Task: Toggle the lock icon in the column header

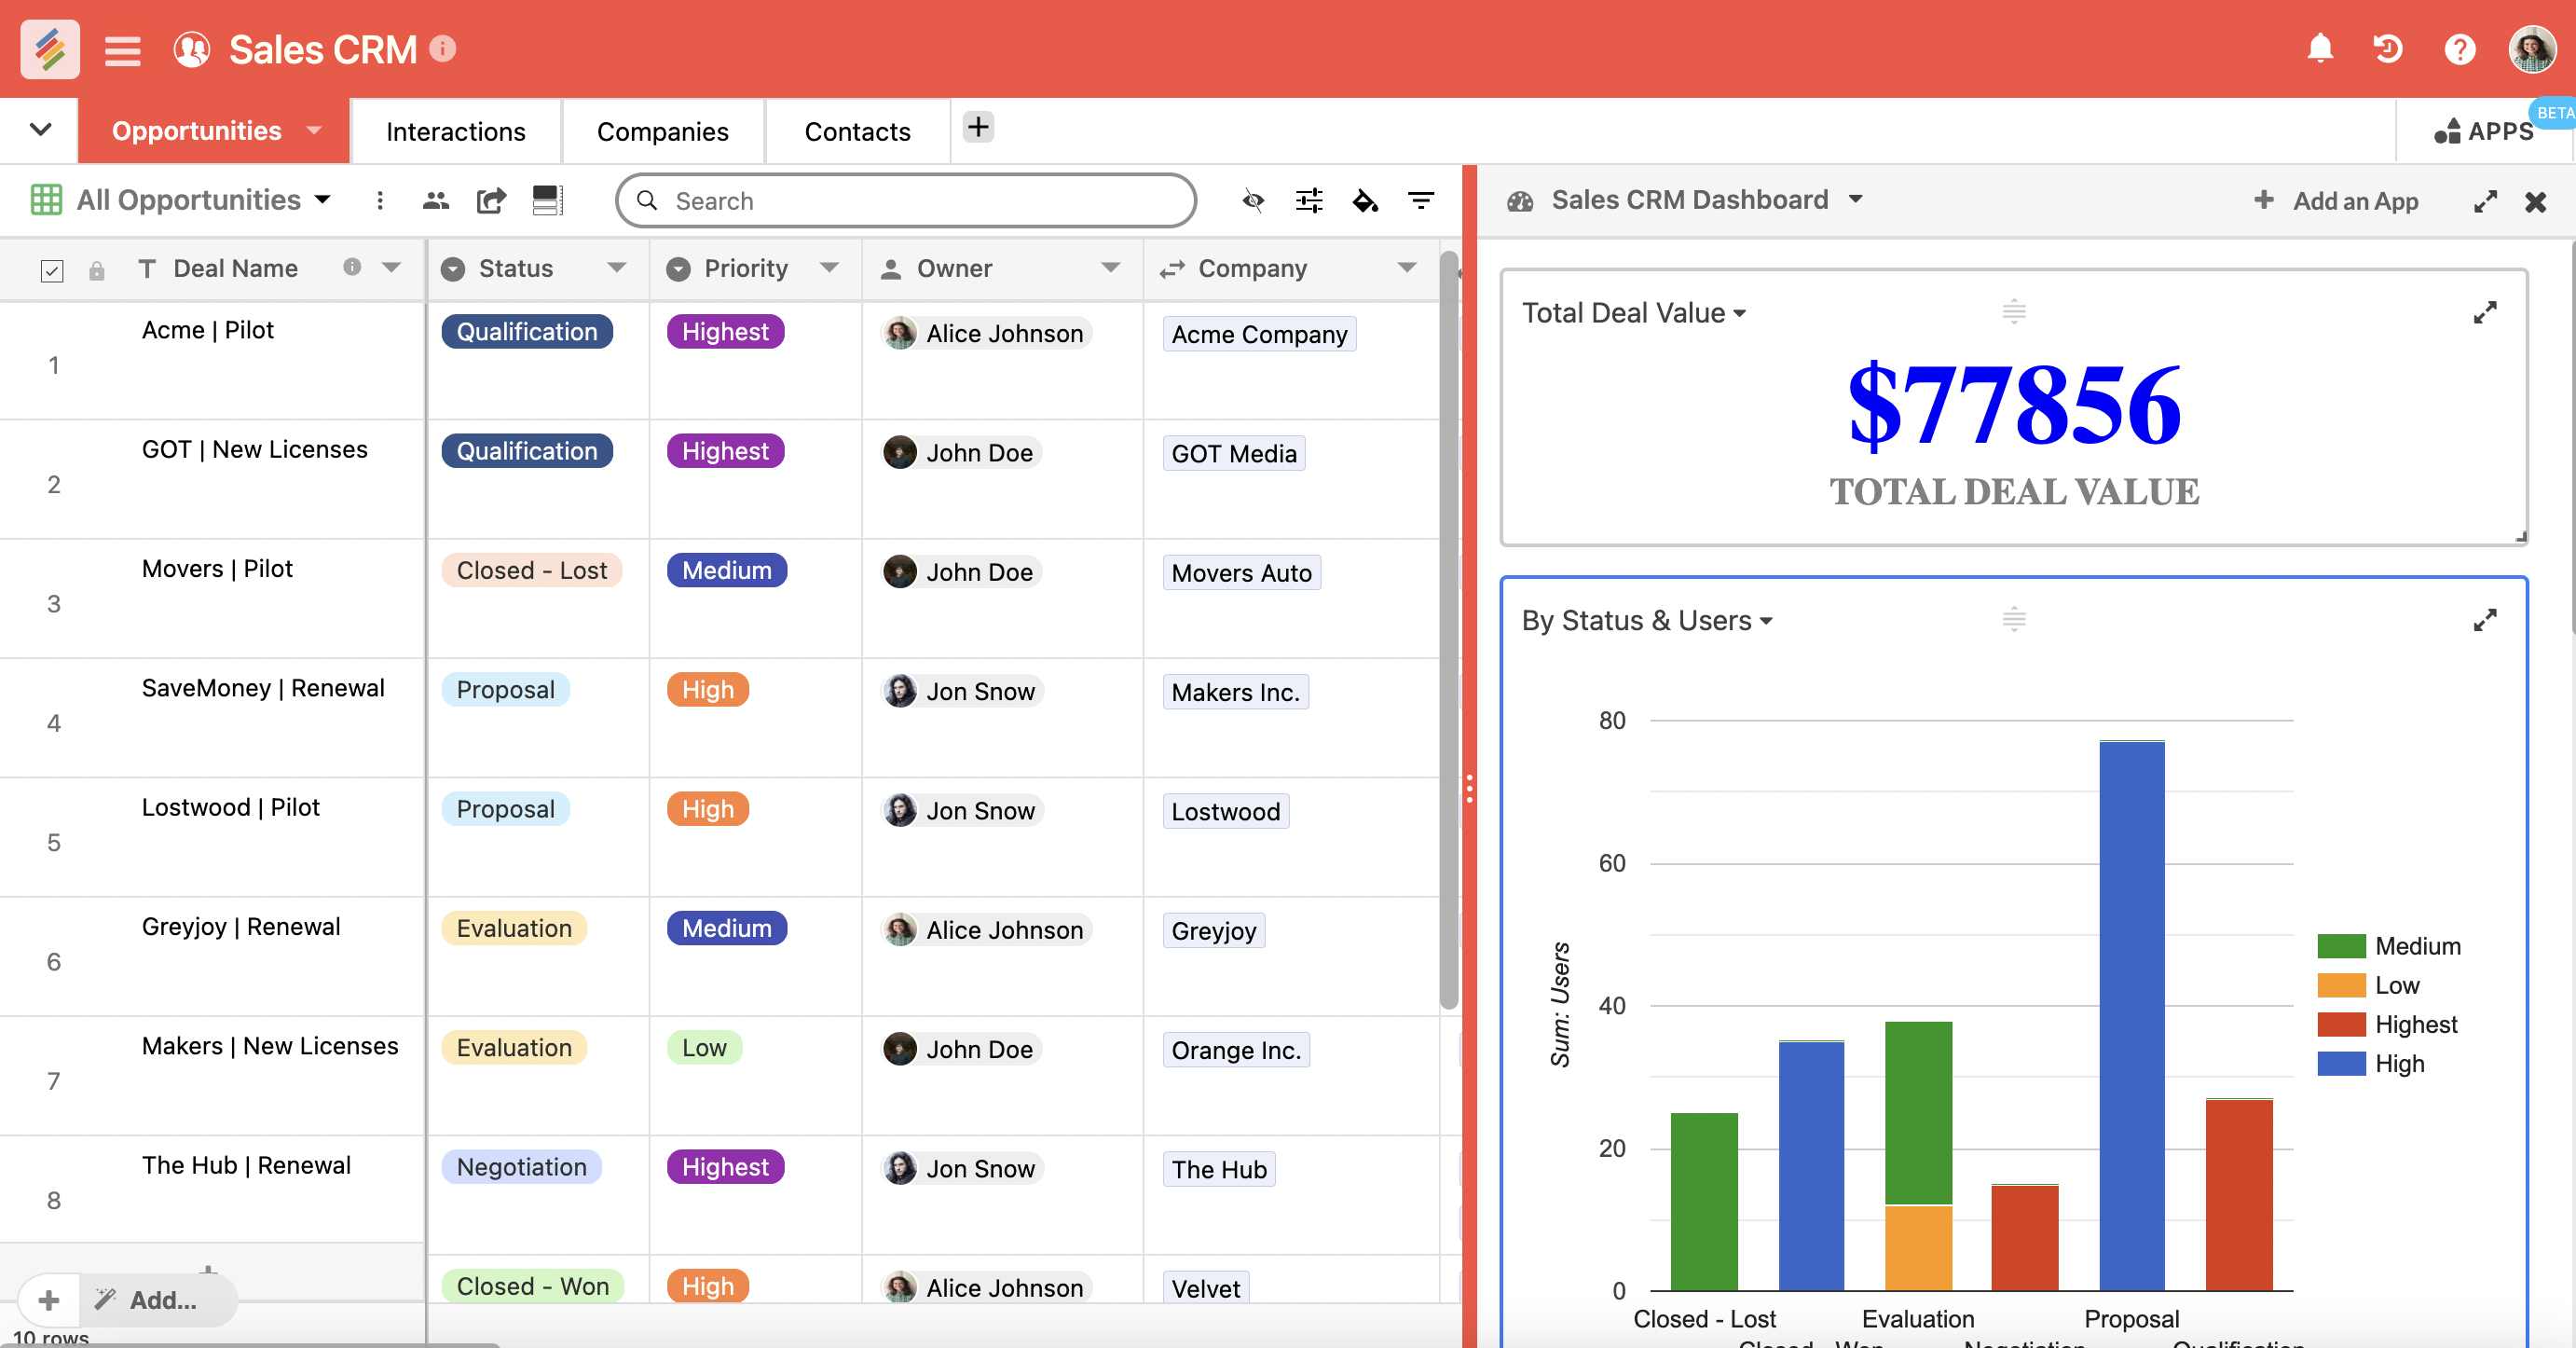Action: (x=96, y=270)
